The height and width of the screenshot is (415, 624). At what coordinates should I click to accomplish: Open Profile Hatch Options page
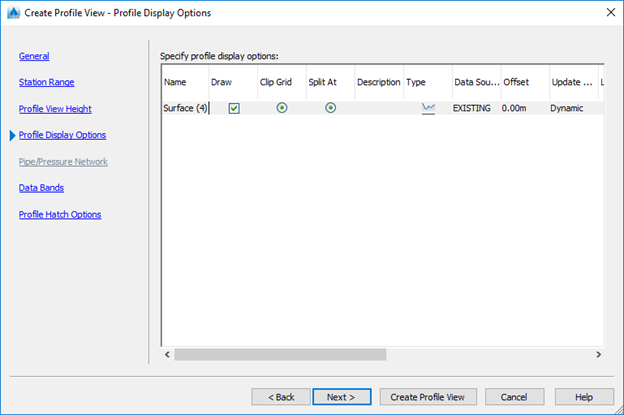click(59, 214)
